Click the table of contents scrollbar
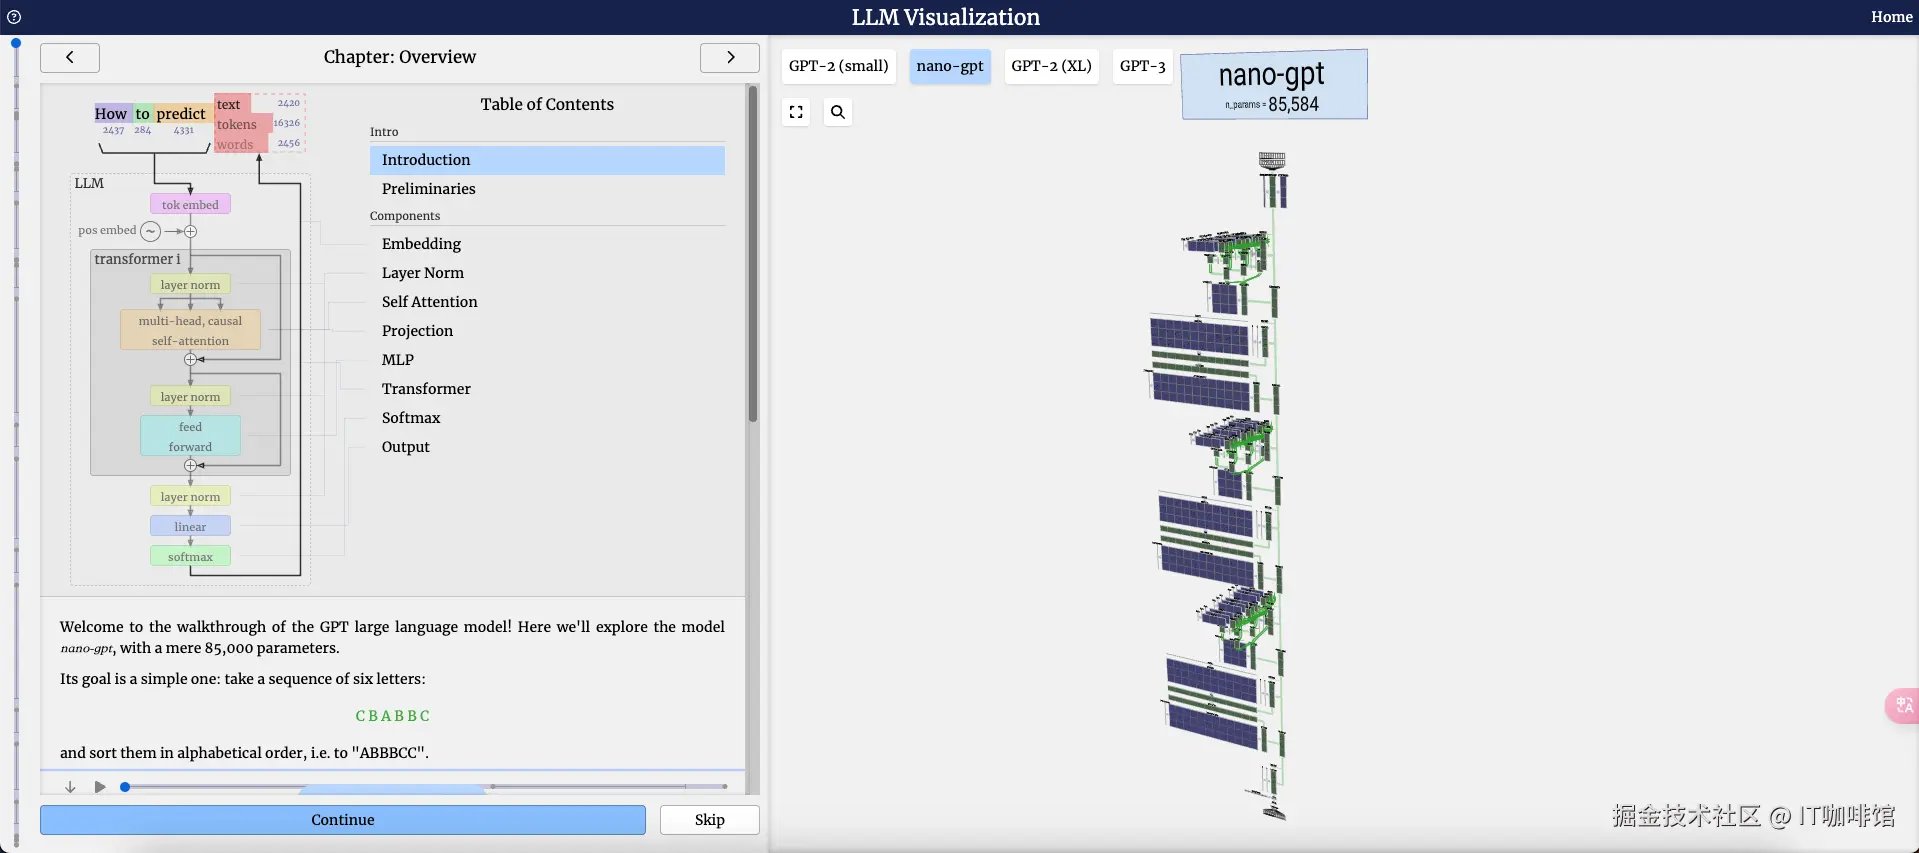 pyautogui.click(x=753, y=255)
